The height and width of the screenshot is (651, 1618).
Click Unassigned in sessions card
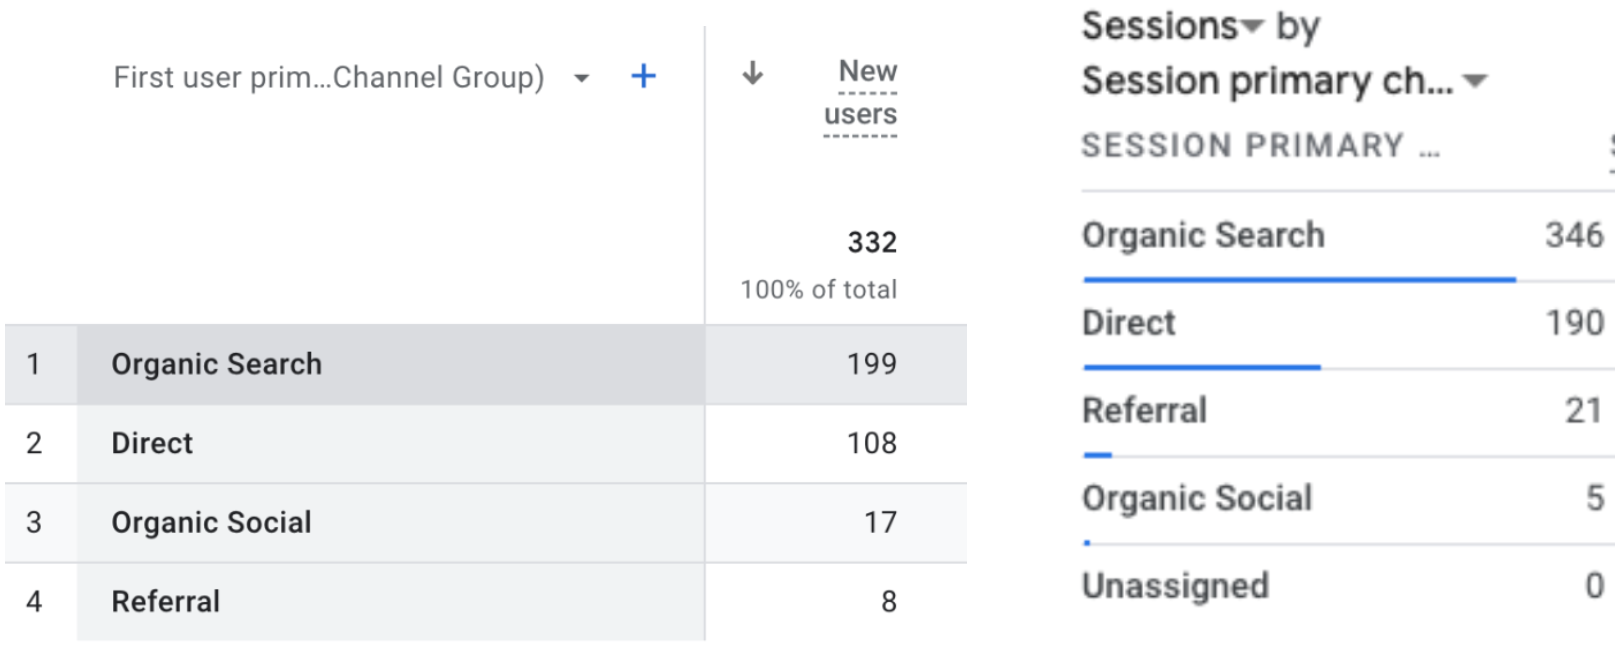coord(1175,585)
